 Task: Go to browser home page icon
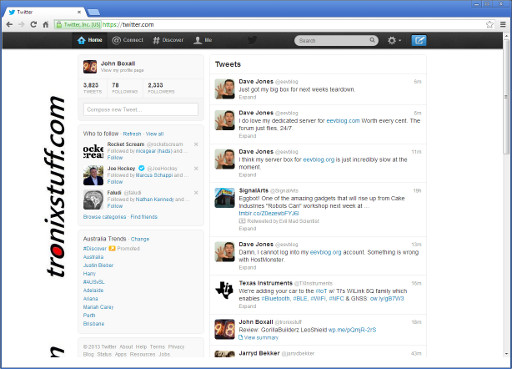click(x=46, y=25)
